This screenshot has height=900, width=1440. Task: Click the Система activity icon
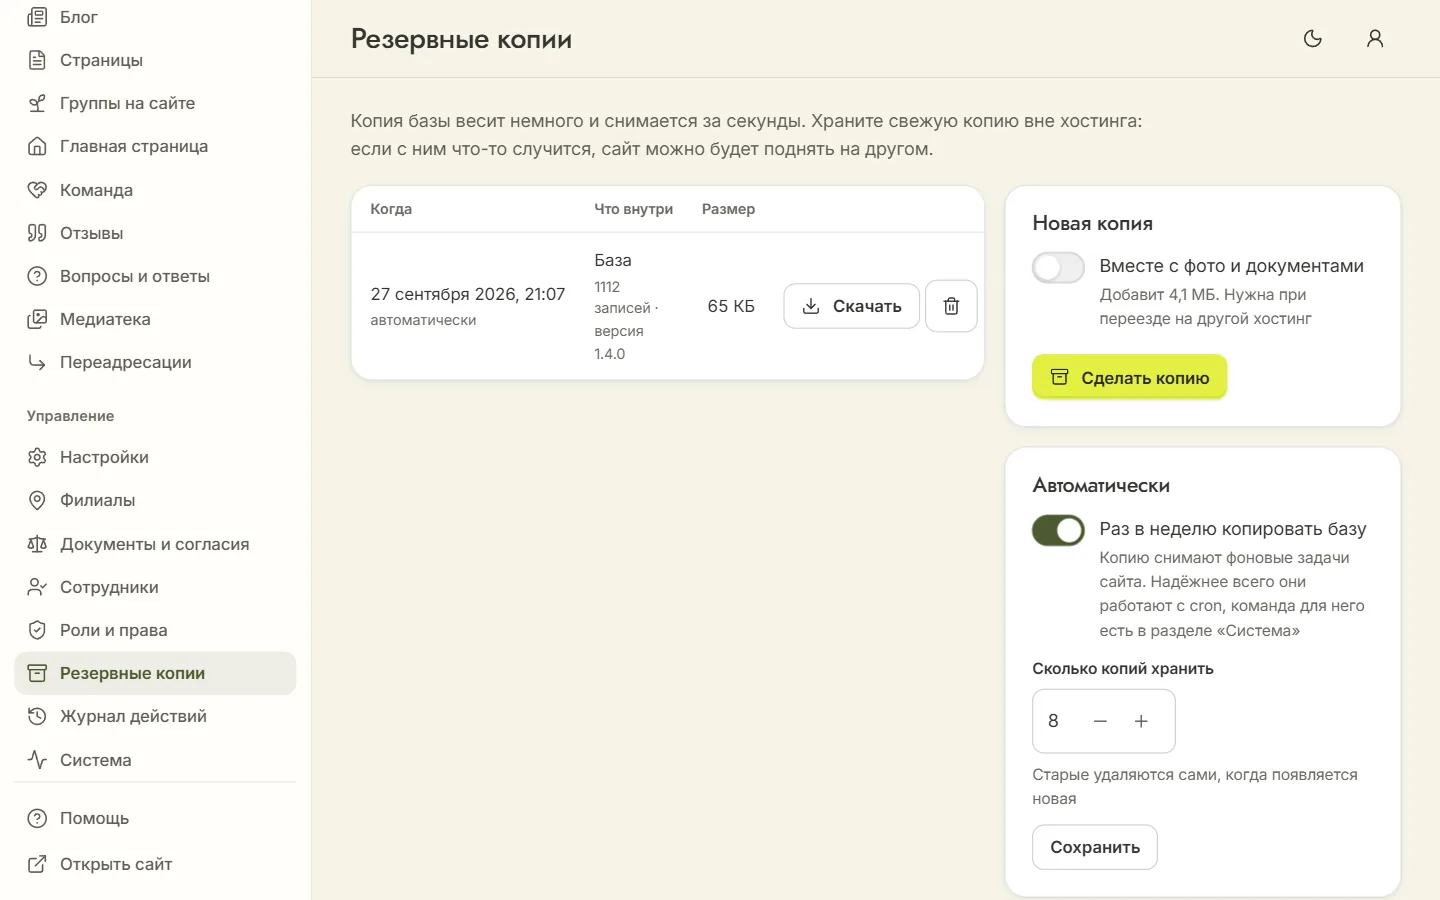tap(37, 760)
